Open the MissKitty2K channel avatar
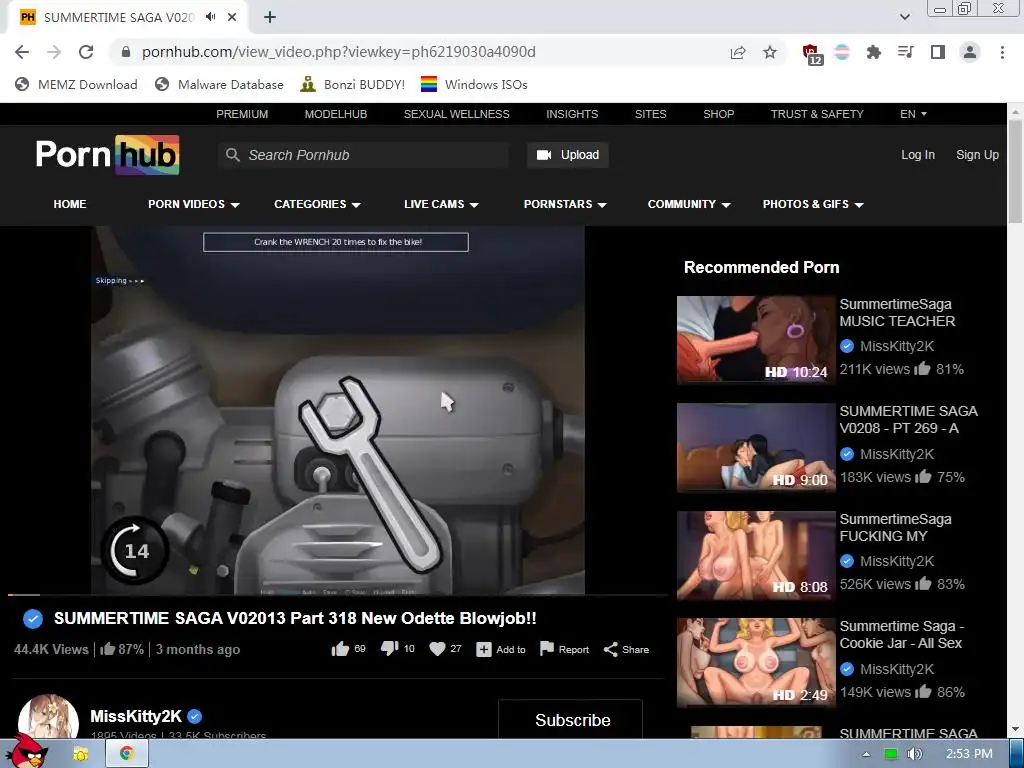The width and height of the screenshot is (1024, 768). point(48,717)
